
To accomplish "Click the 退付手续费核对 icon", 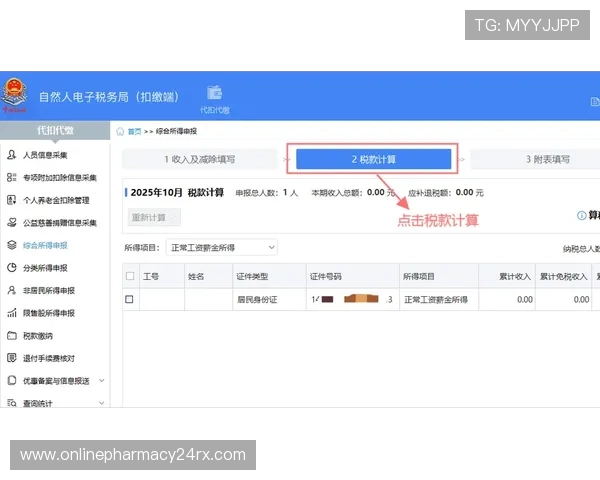I will pos(12,358).
